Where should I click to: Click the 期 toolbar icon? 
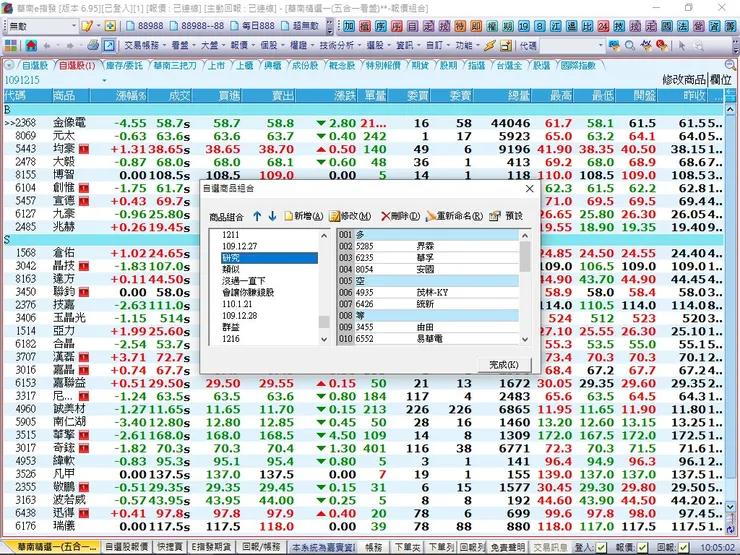(x=508, y=26)
